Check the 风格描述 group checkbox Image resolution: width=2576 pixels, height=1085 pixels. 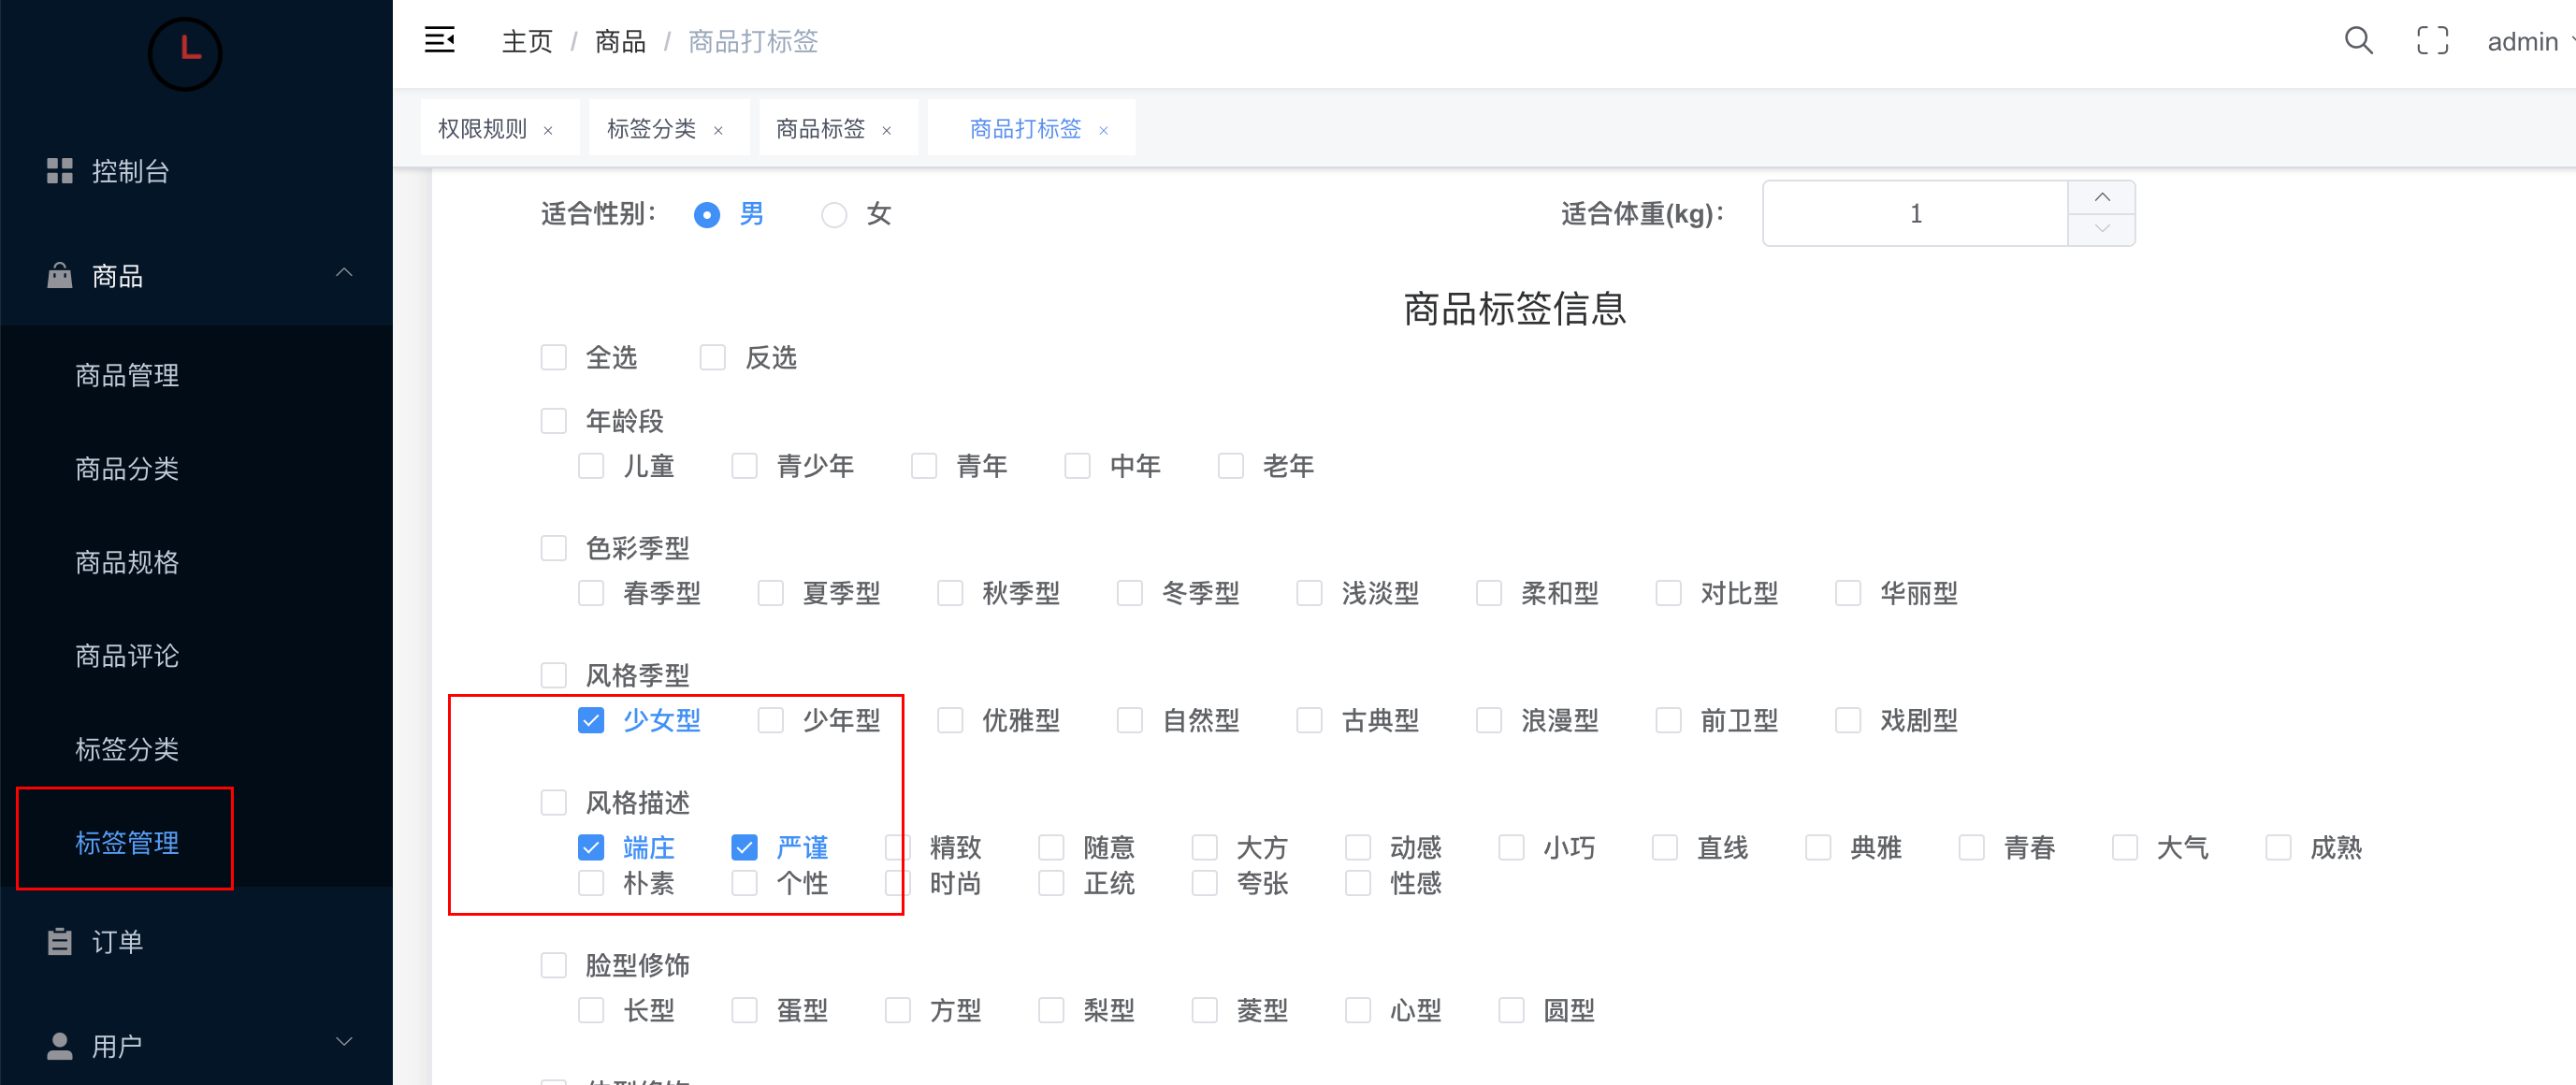554,802
